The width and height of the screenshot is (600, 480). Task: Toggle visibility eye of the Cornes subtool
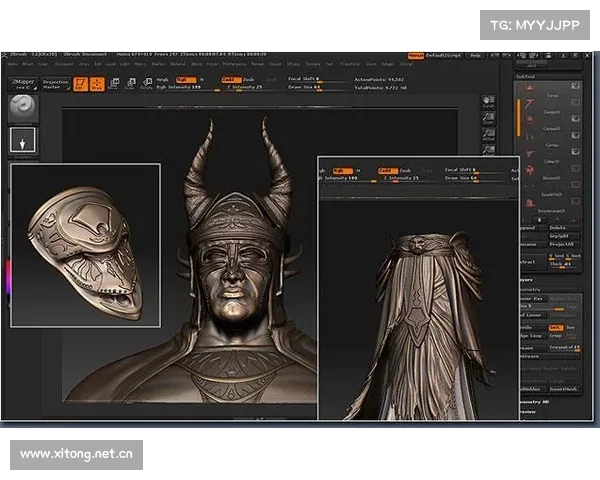click(576, 136)
